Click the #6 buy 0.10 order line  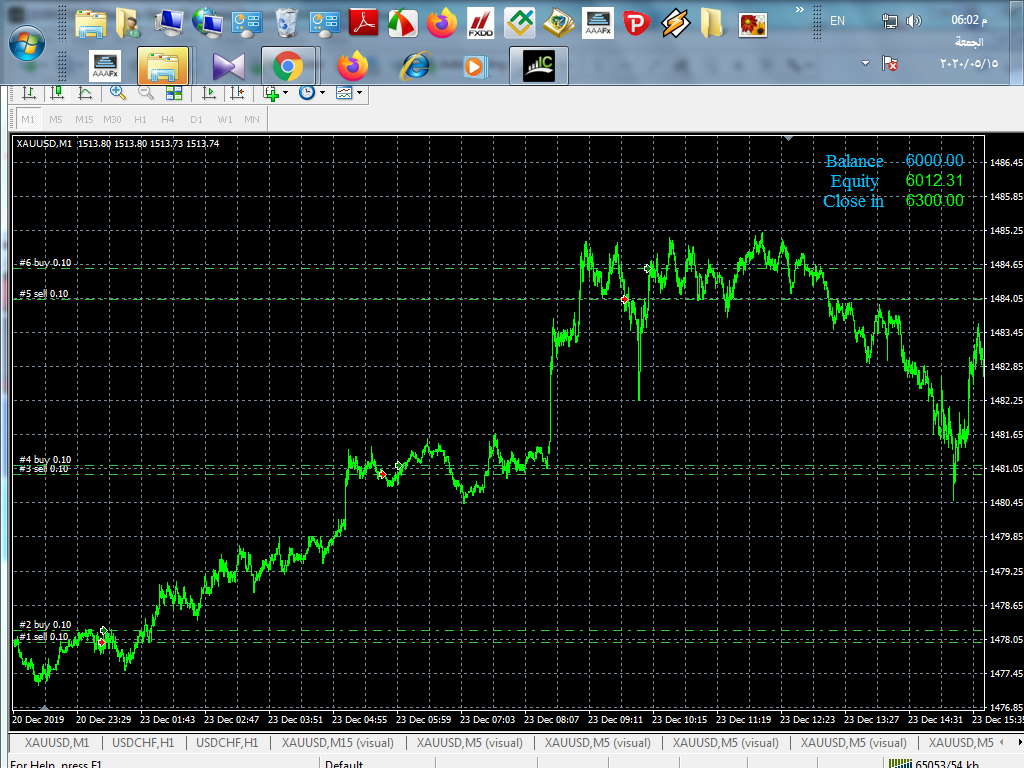pyautogui.click(x=45, y=263)
